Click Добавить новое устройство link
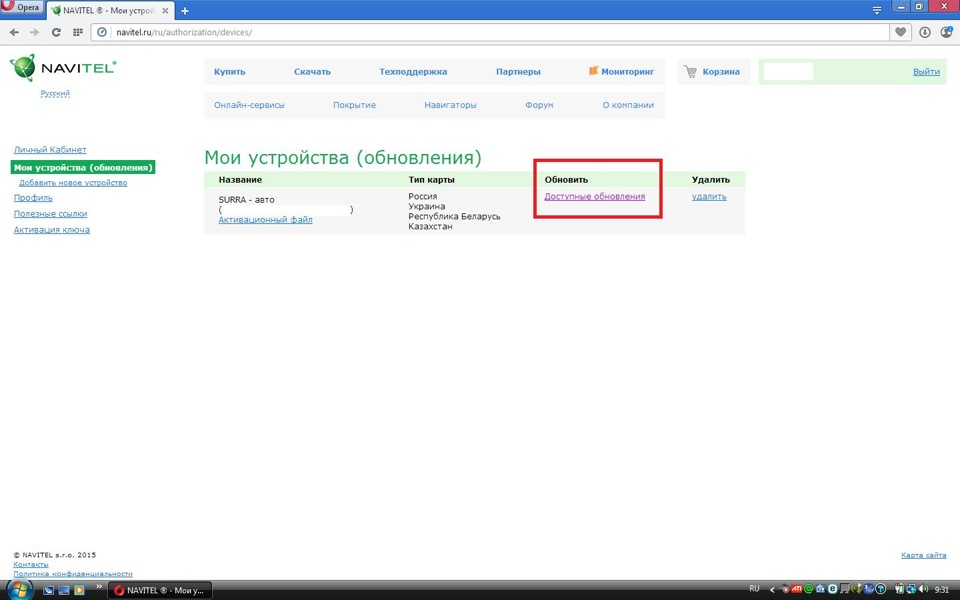This screenshot has height=600, width=960. click(x=73, y=182)
